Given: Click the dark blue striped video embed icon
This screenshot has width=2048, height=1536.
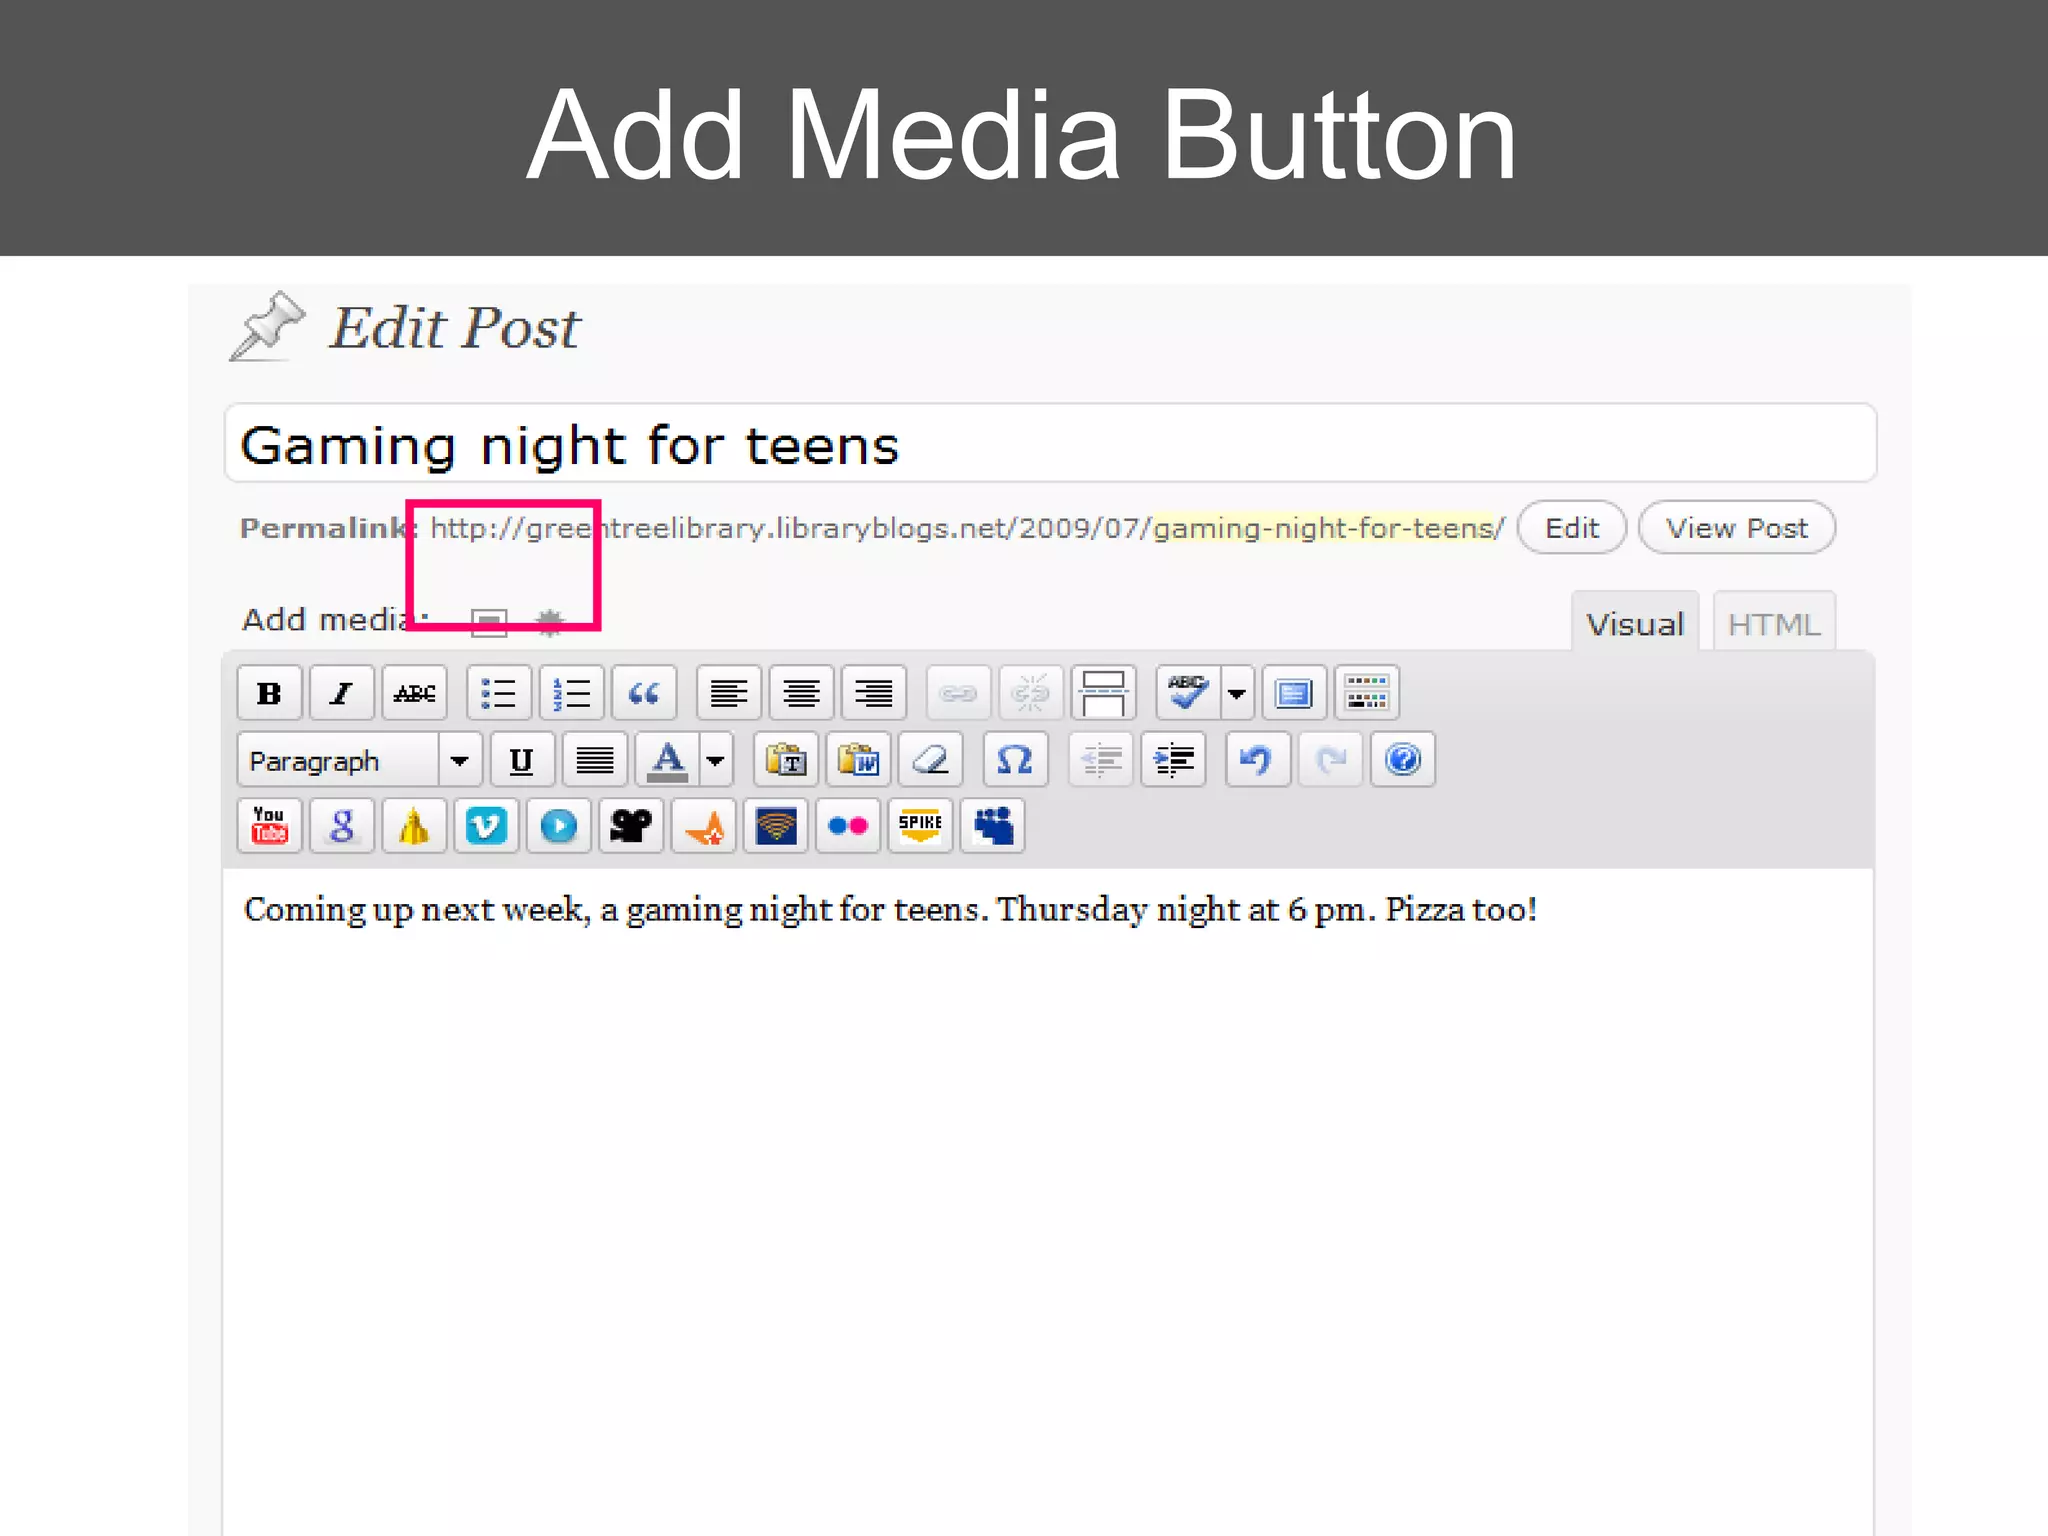Looking at the screenshot, I should pos(776,826).
